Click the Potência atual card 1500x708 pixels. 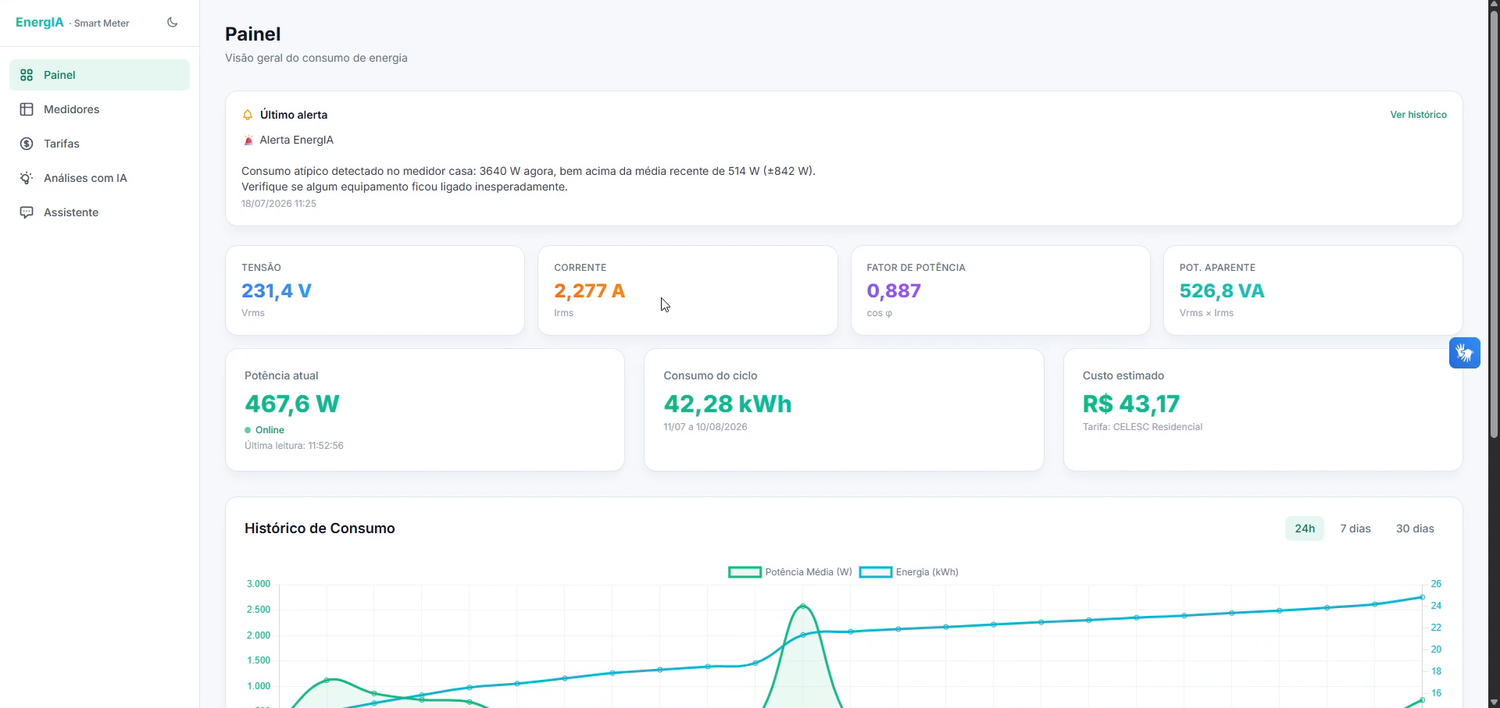point(425,410)
